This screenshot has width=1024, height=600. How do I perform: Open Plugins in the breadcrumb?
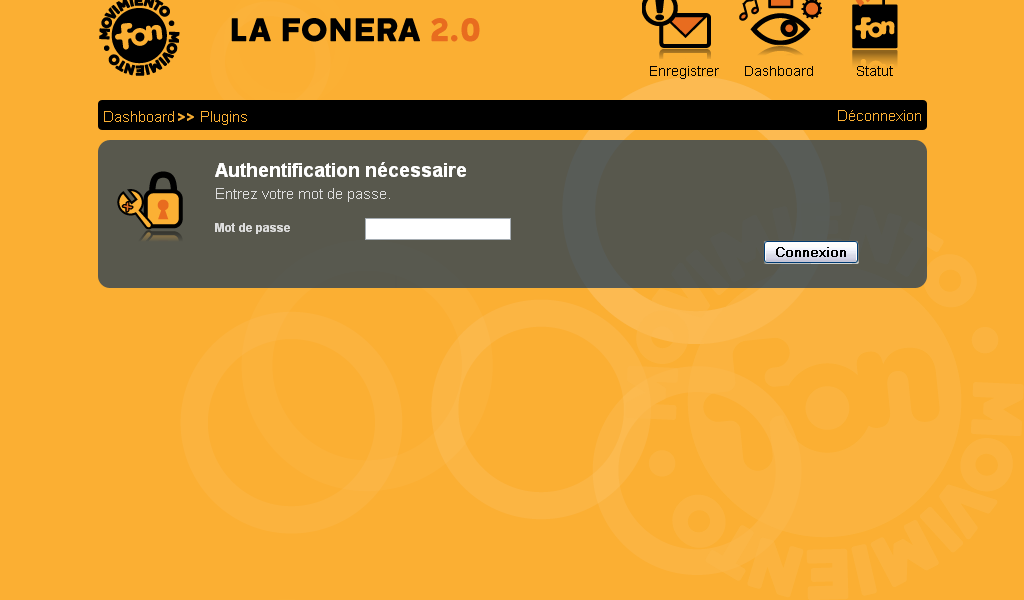(x=223, y=117)
